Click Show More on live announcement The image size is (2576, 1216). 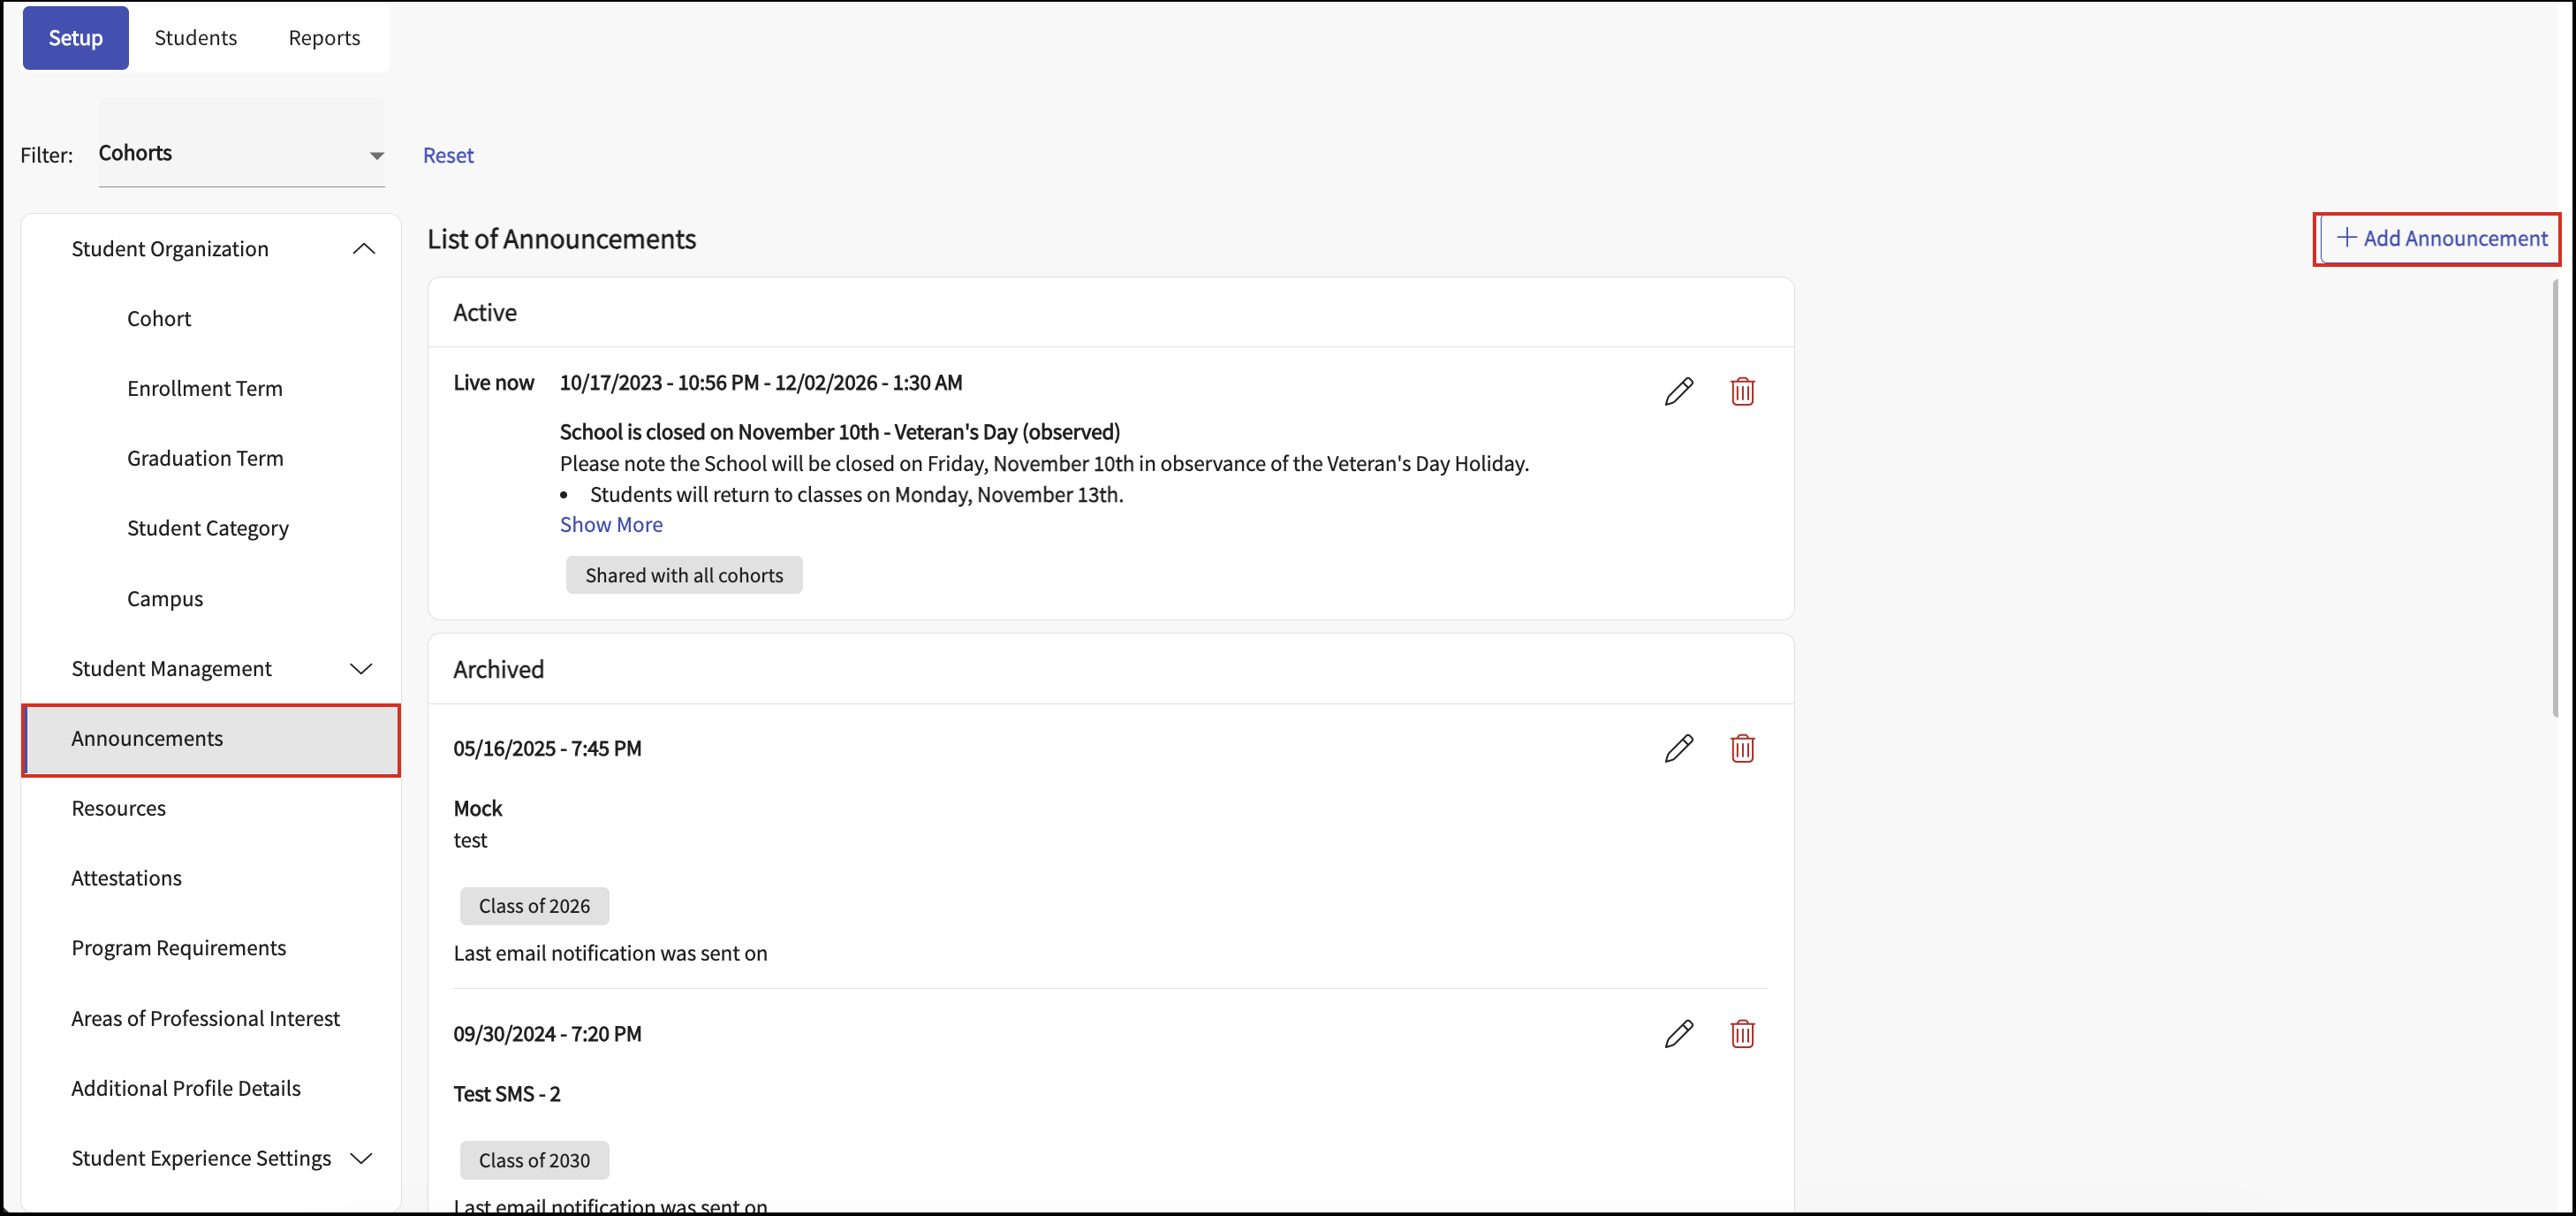611,524
